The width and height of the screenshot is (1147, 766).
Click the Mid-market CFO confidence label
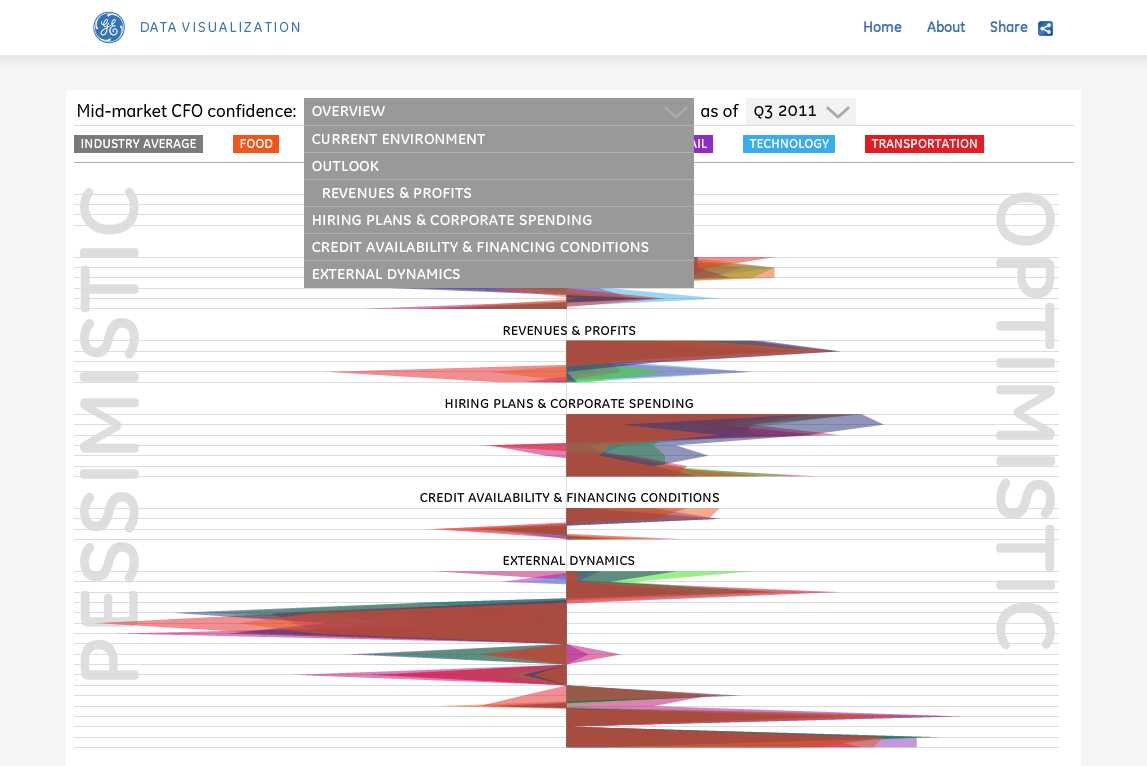(x=187, y=111)
